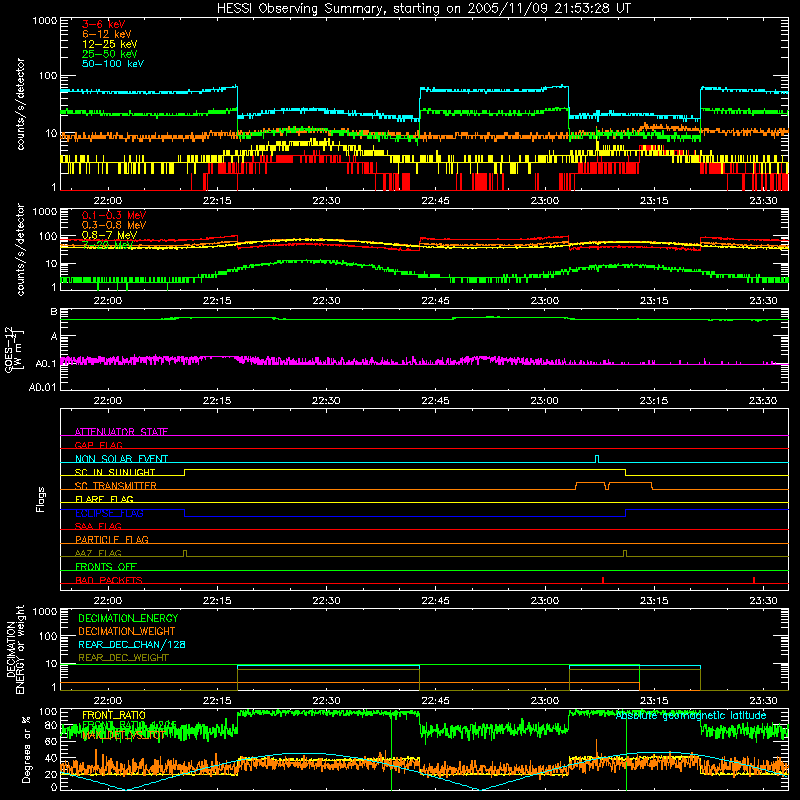Image resolution: width=800 pixels, height=800 pixels.
Task: Select the 25-50 keV legend label
Action: point(110,54)
